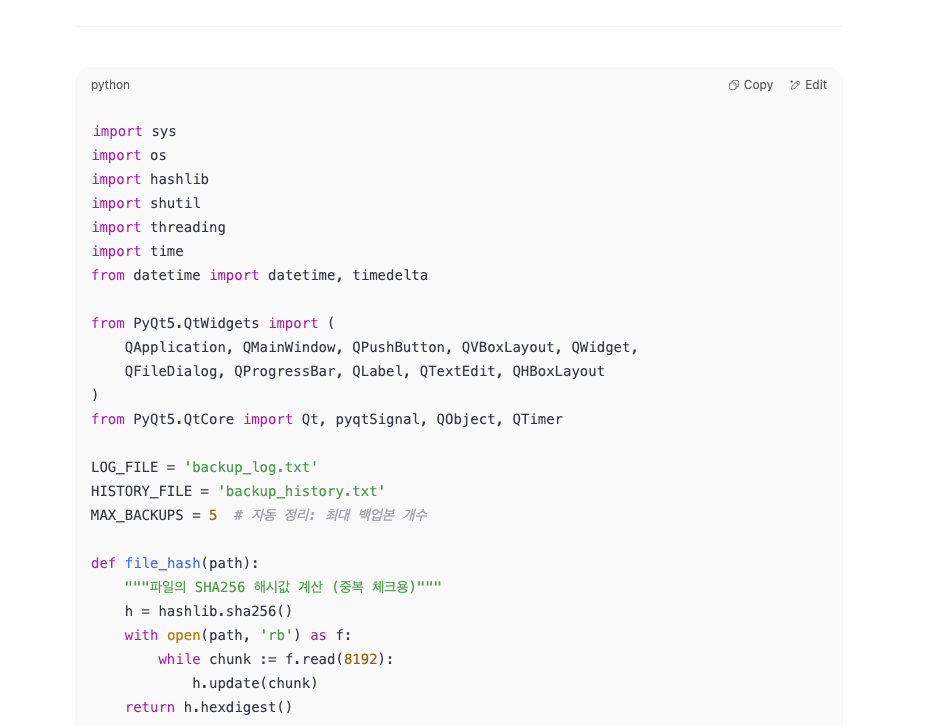This screenshot has width=944, height=726.
Task: Click 'QTimer' in the QtCore import
Action: coord(538,420)
